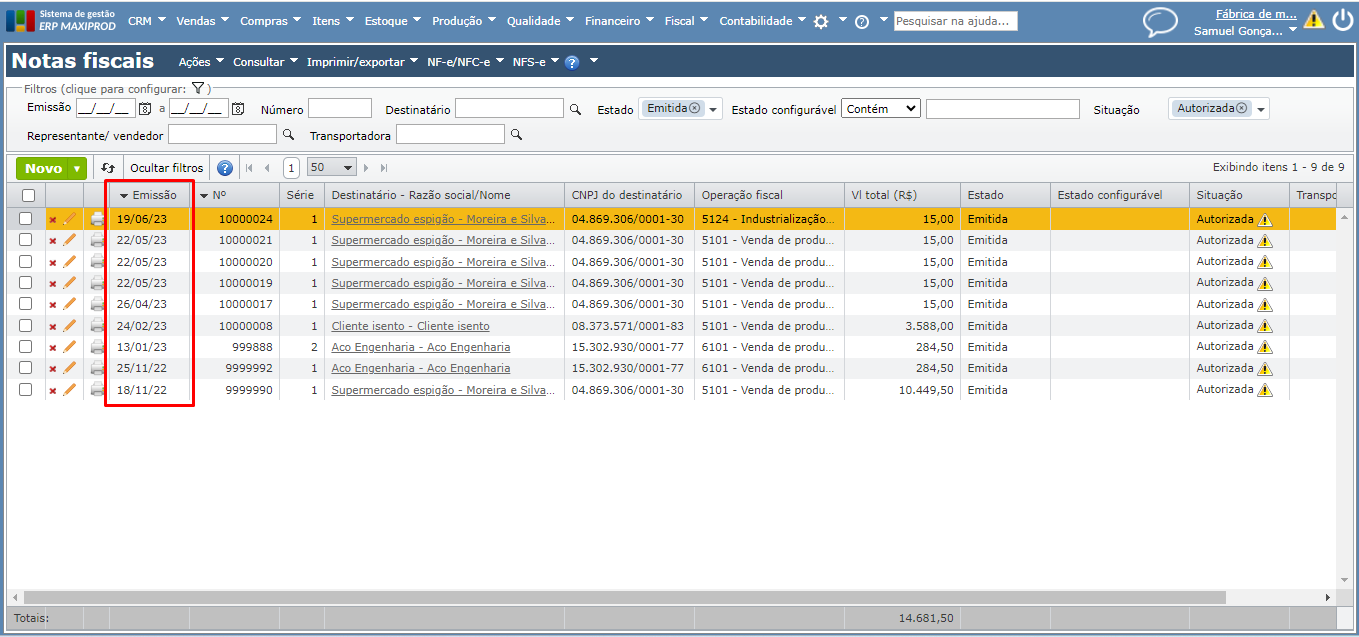1359x637 pixels.
Task: Click Ocultar filtros button
Action: pyautogui.click(x=166, y=168)
